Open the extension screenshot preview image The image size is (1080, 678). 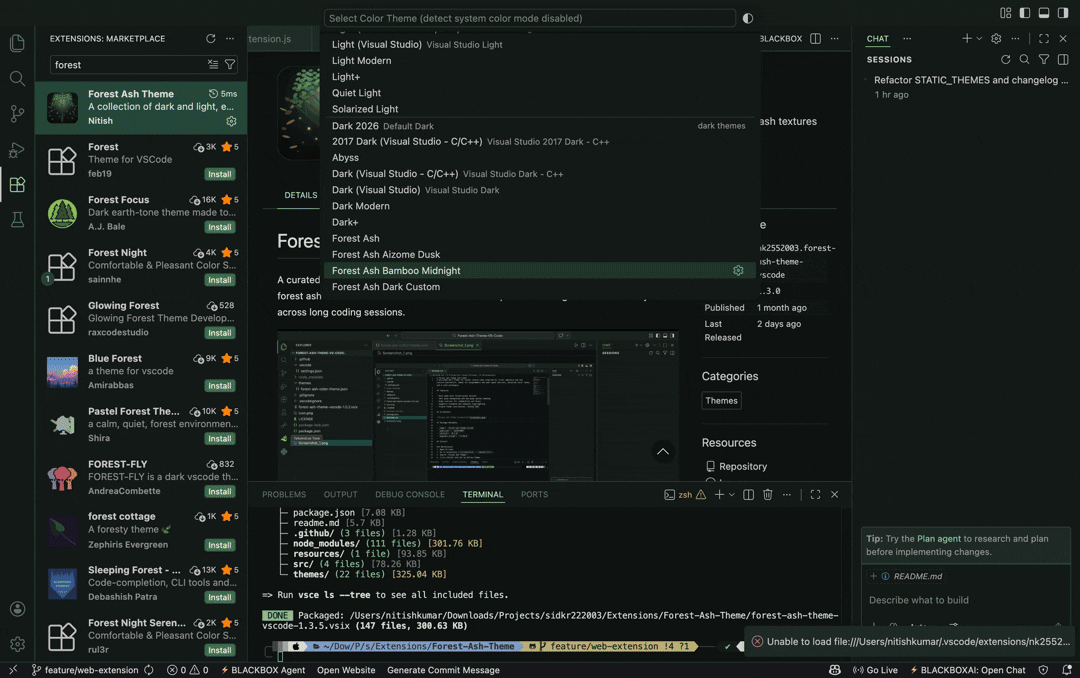pyautogui.click(x=477, y=406)
